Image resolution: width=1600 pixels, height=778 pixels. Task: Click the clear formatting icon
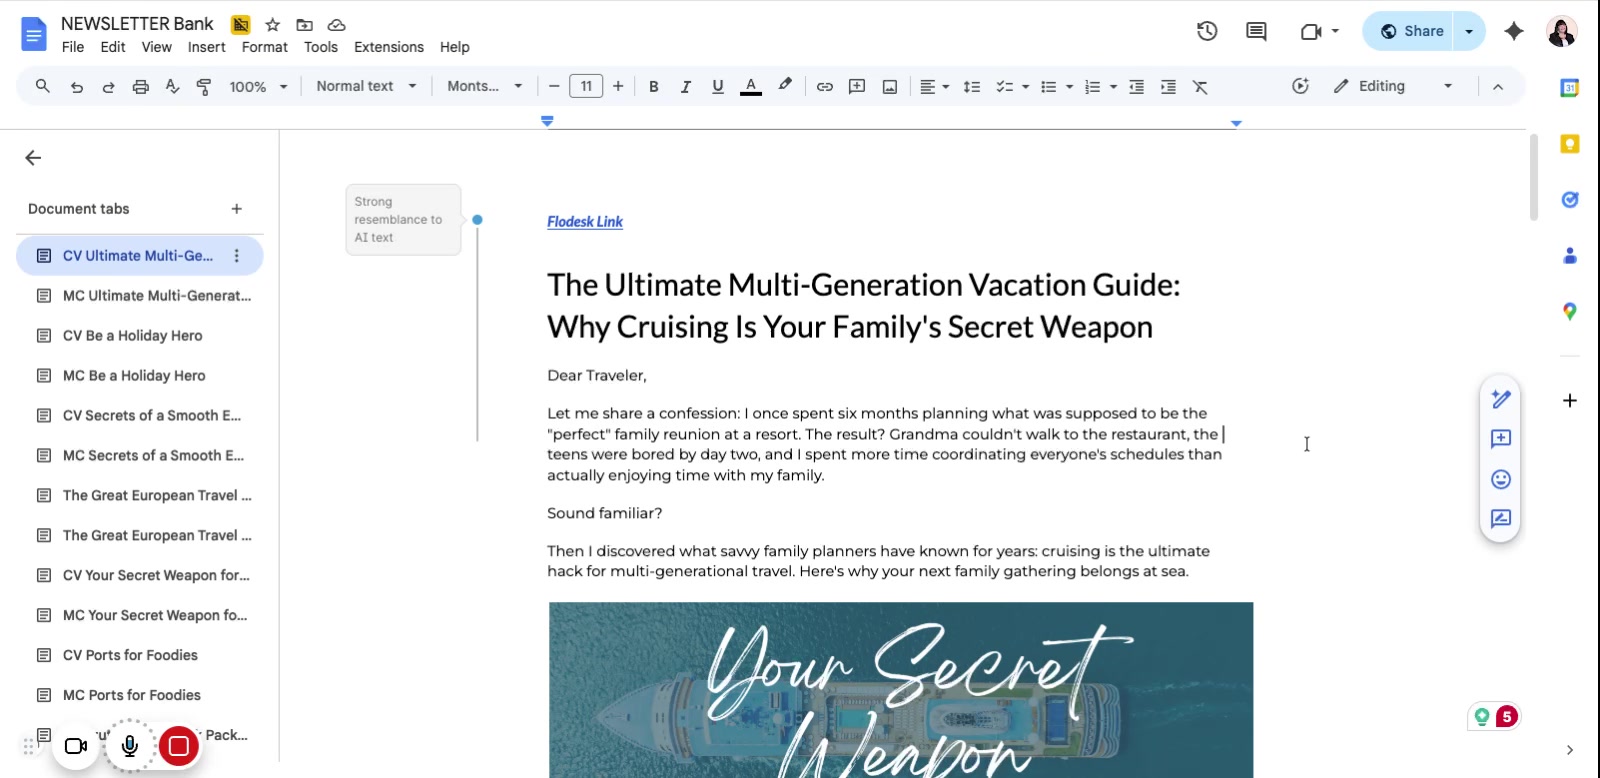pos(1200,87)
